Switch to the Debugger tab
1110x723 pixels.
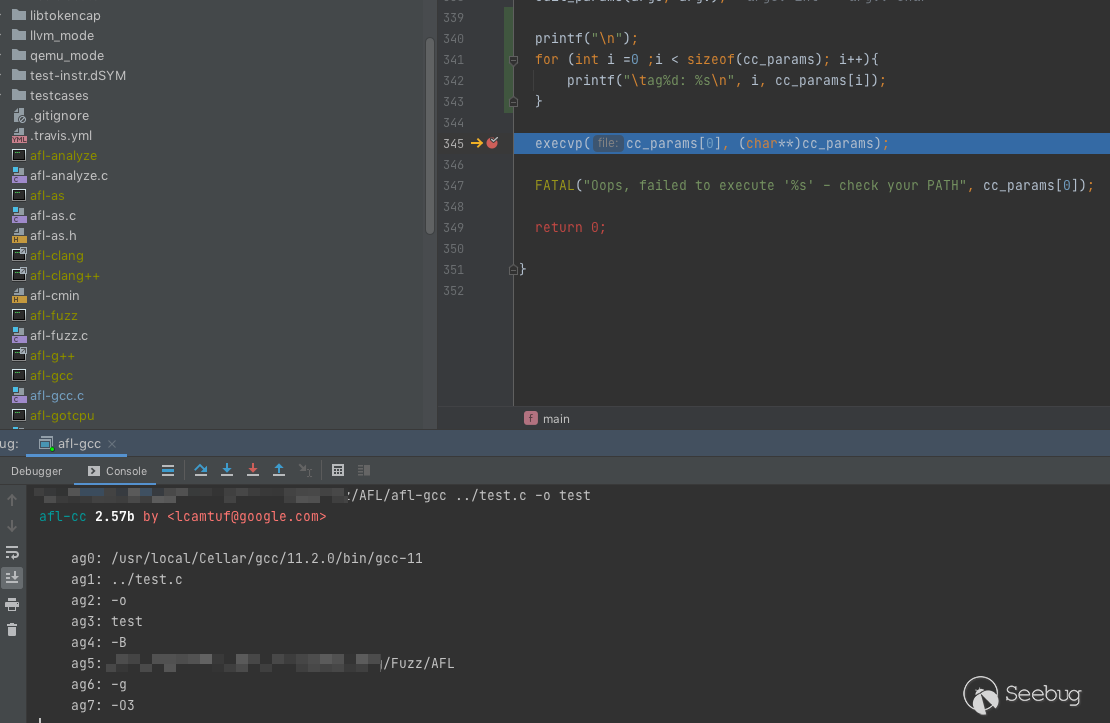click(x=36, y=471)
